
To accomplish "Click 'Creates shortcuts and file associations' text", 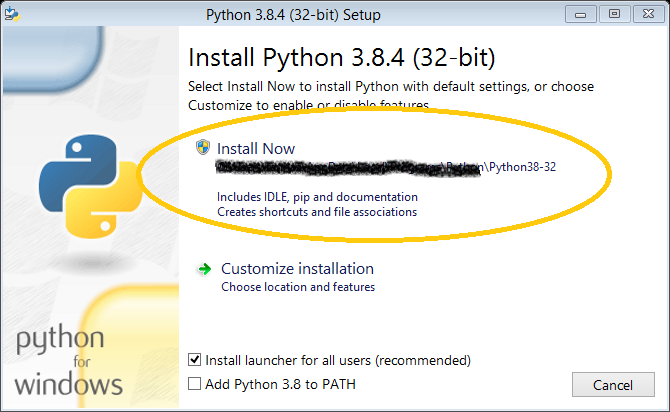I will pyautogui.click(x=317, y=212).
